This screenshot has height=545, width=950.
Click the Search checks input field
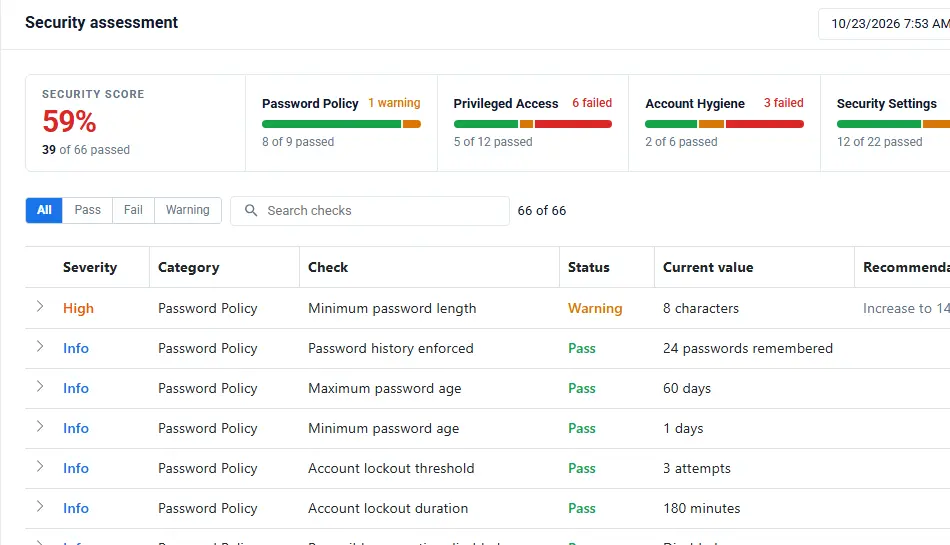click(370, 211)
